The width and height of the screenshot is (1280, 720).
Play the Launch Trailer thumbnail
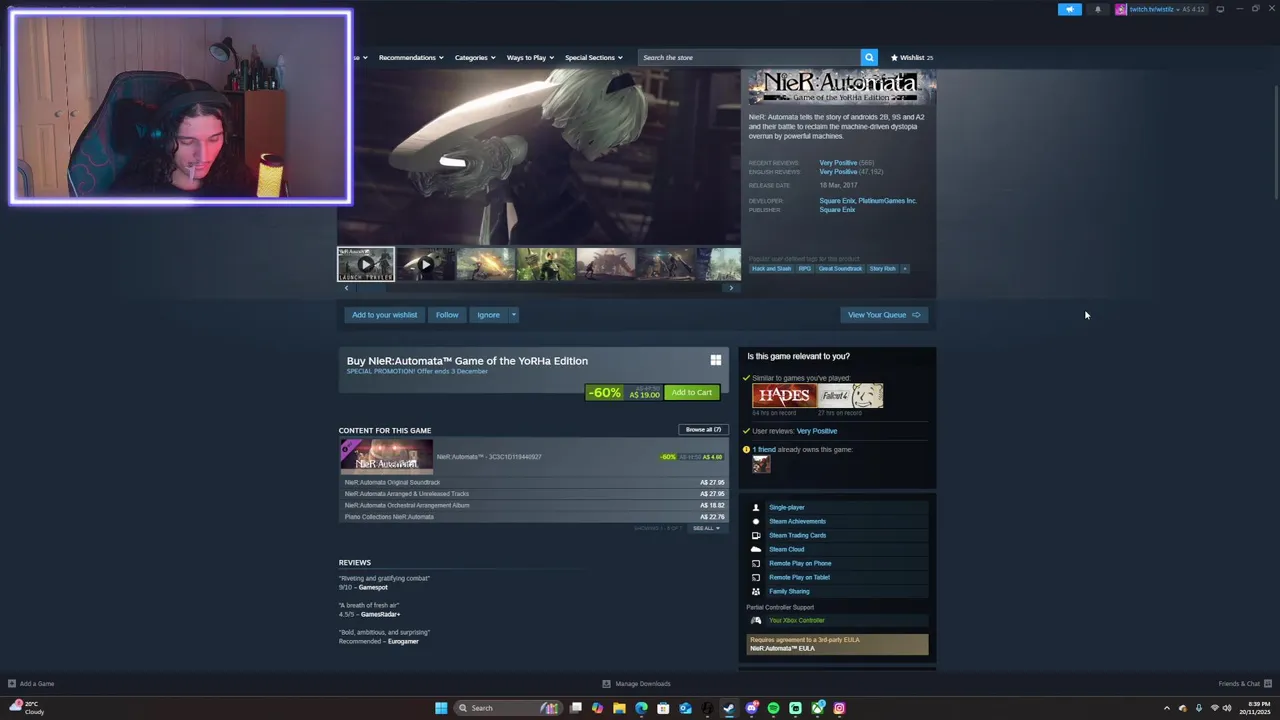point(366,264)
